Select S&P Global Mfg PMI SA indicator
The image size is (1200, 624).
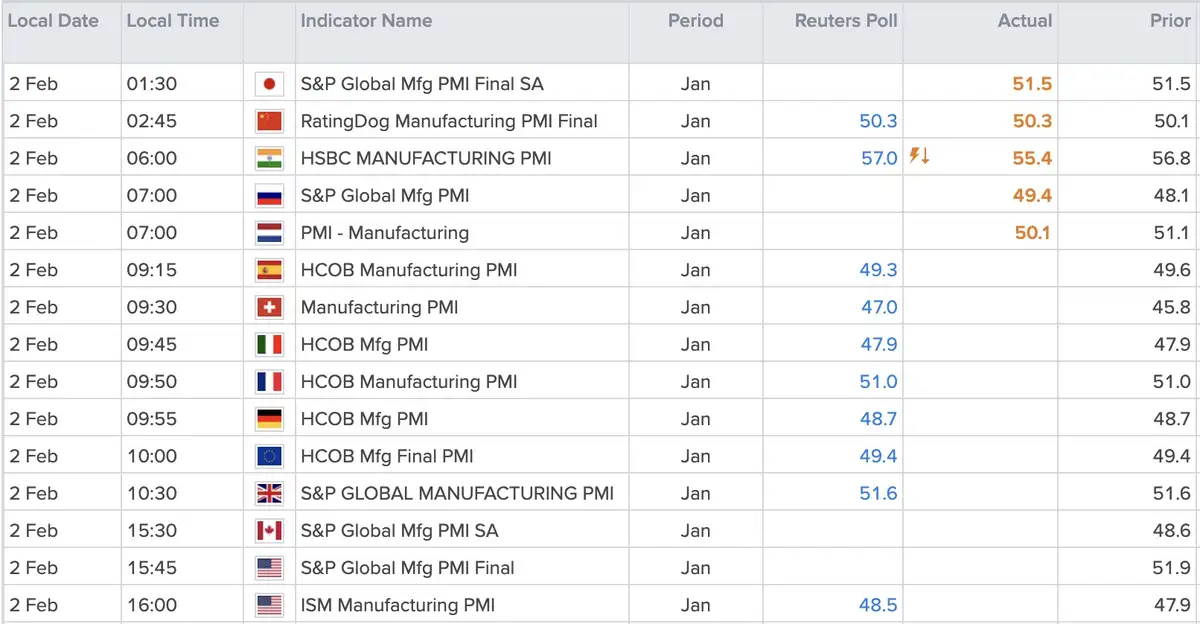pyautogui.click(x=399, y=530)
